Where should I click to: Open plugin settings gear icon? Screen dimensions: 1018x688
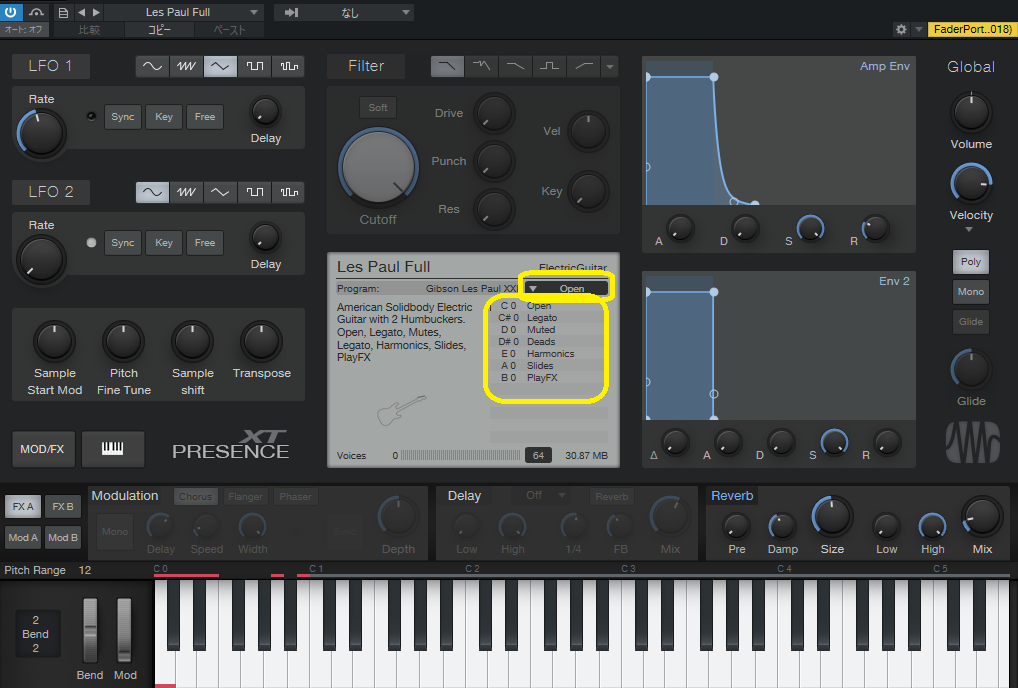click(901, 29)
